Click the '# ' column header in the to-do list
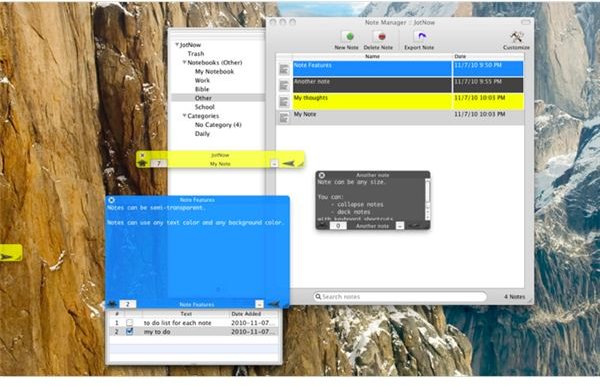 tap(117, 314)
